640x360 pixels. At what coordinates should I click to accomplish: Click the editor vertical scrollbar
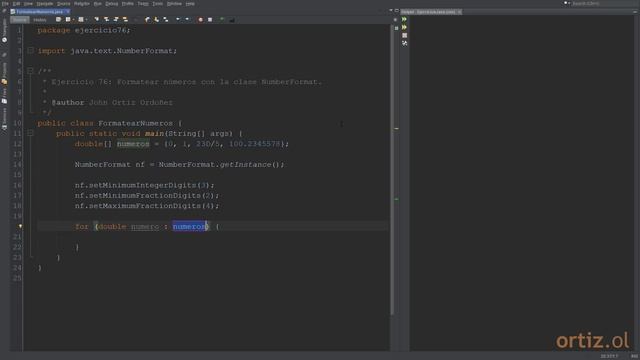coord(392,169)
